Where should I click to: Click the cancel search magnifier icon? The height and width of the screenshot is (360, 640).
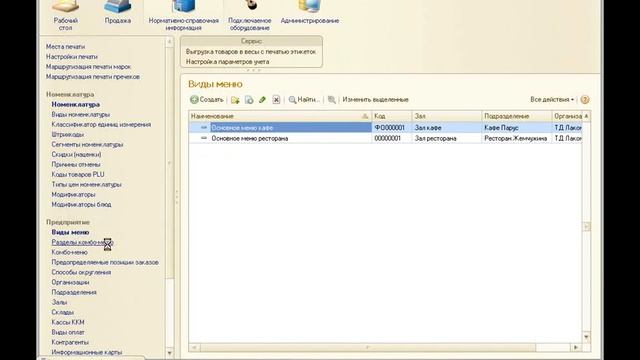[332, 100]
